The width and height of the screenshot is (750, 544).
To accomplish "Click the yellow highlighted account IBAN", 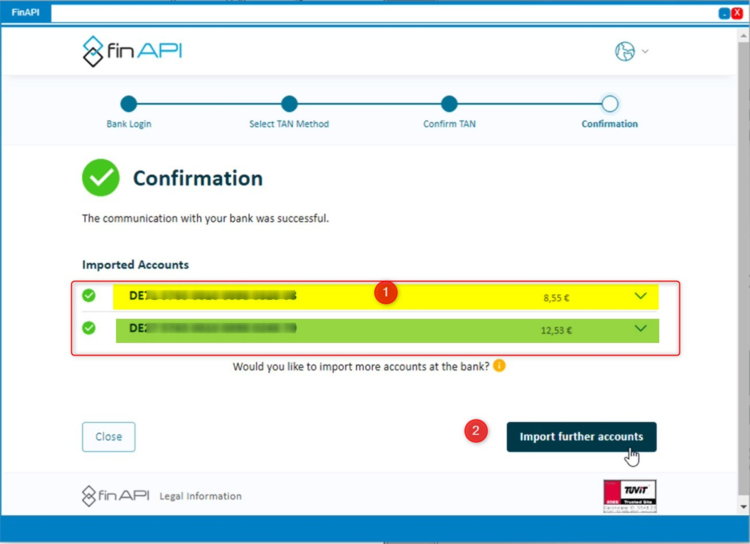I will (213, 296).
